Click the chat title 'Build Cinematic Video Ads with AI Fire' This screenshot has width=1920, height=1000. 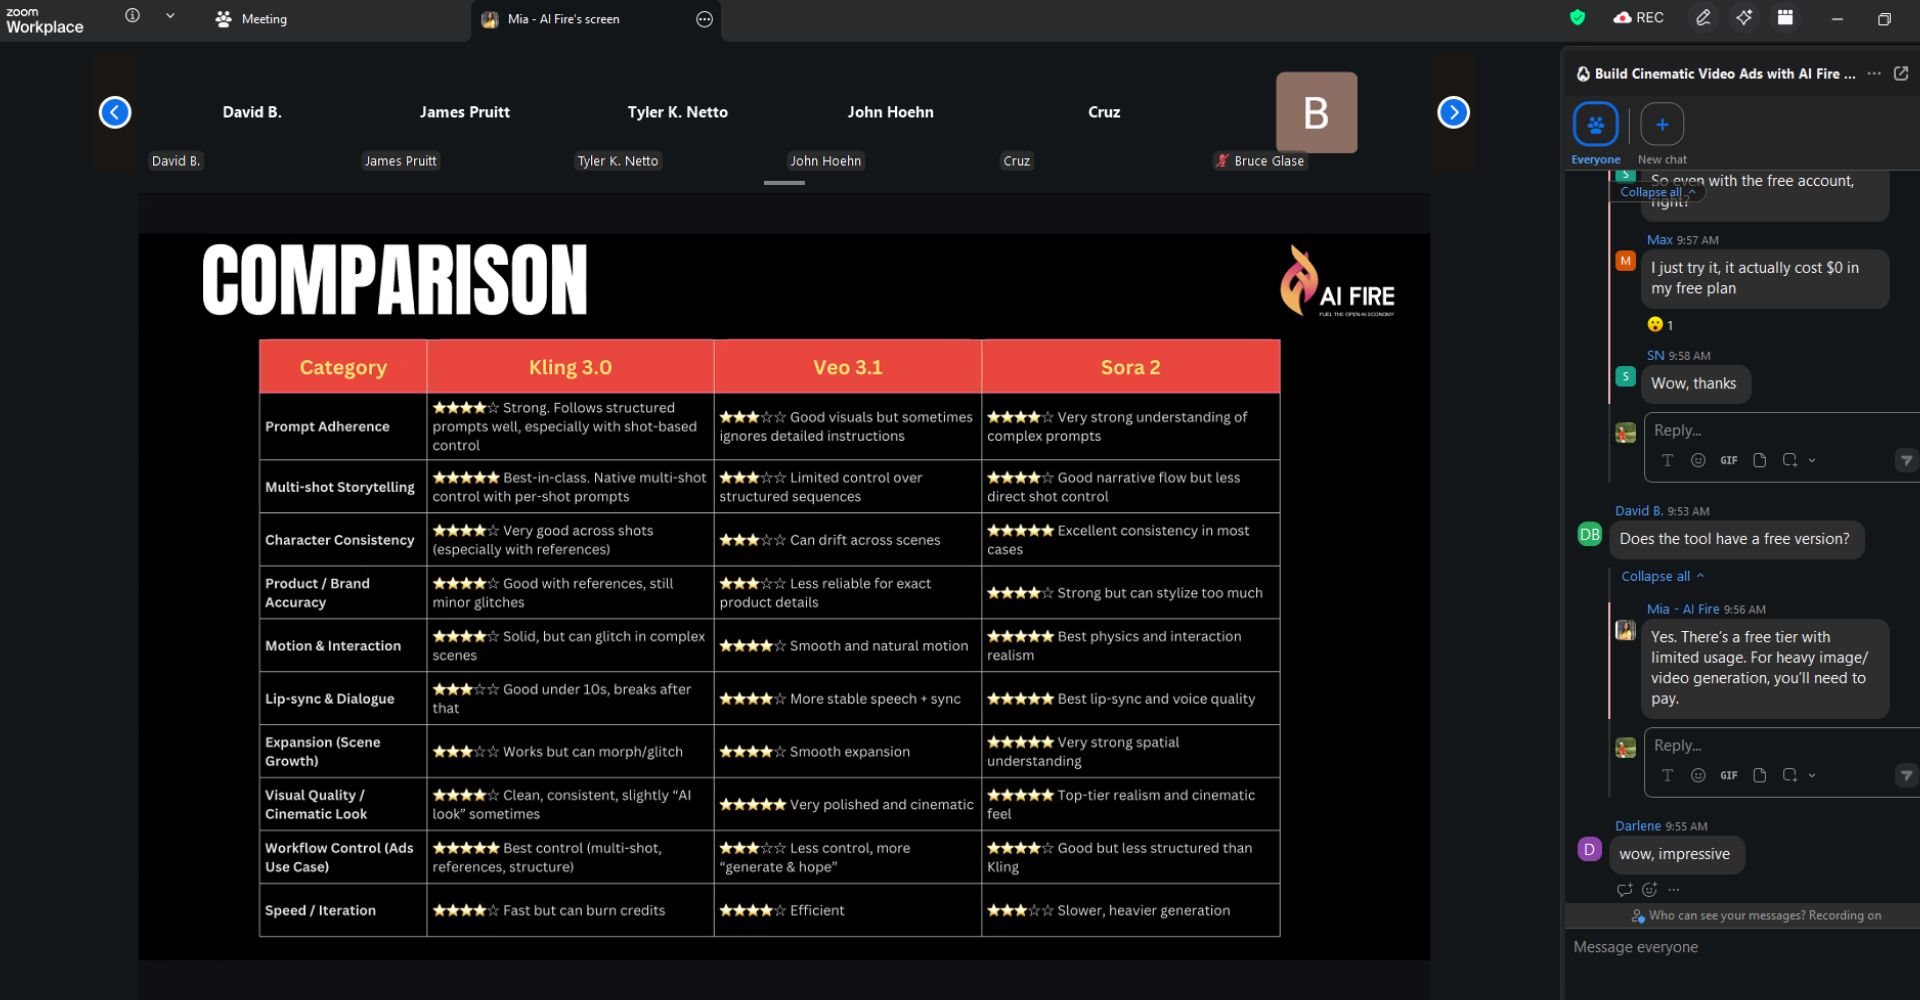(x=1725, y=73)
